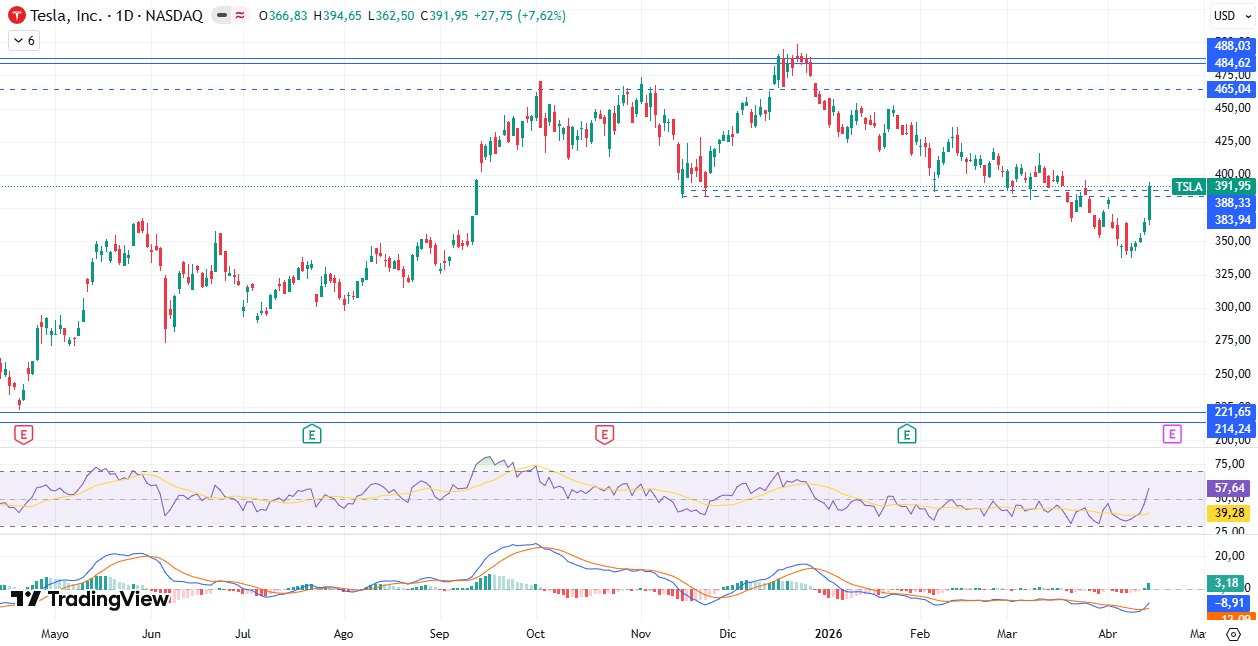Select the TSLA 391,95 current price label

[x=1213, y=186]
